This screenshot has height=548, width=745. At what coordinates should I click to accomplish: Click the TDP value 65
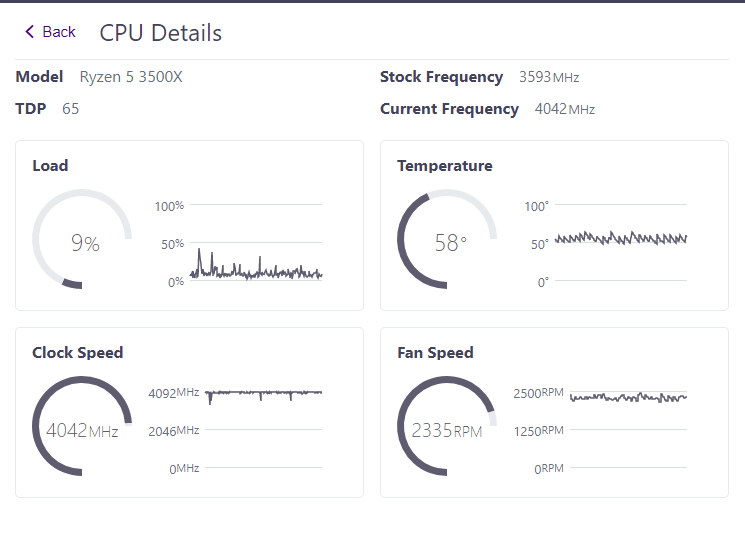tap(70, 109)
